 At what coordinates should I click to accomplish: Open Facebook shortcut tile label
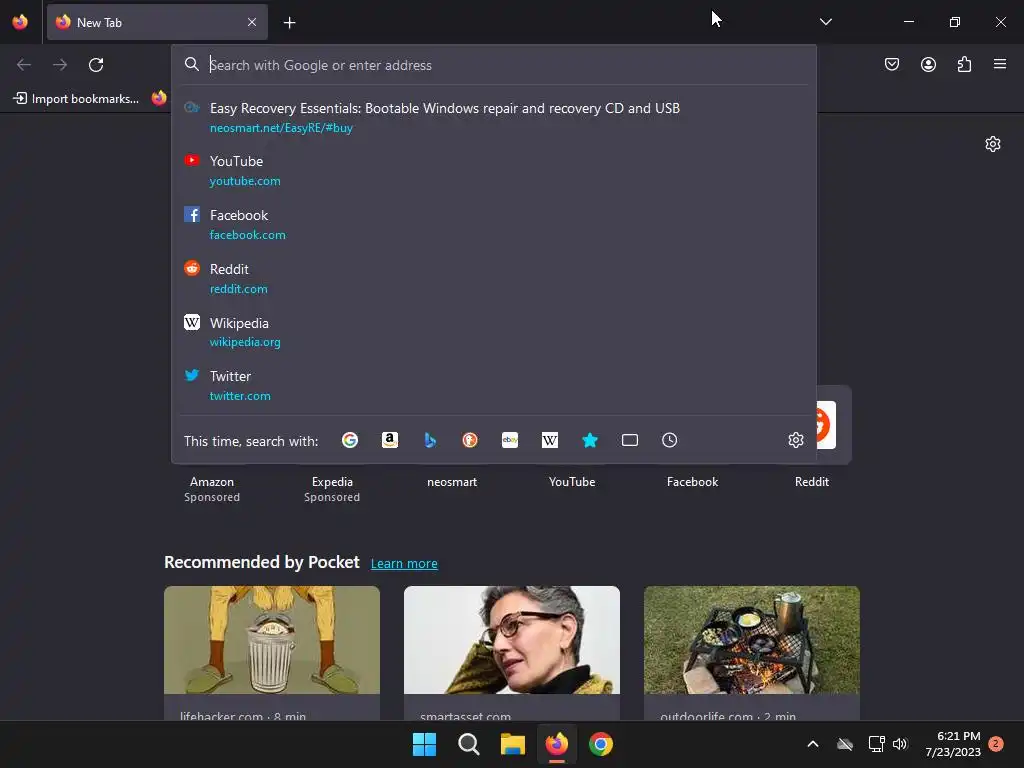(692, 482)
